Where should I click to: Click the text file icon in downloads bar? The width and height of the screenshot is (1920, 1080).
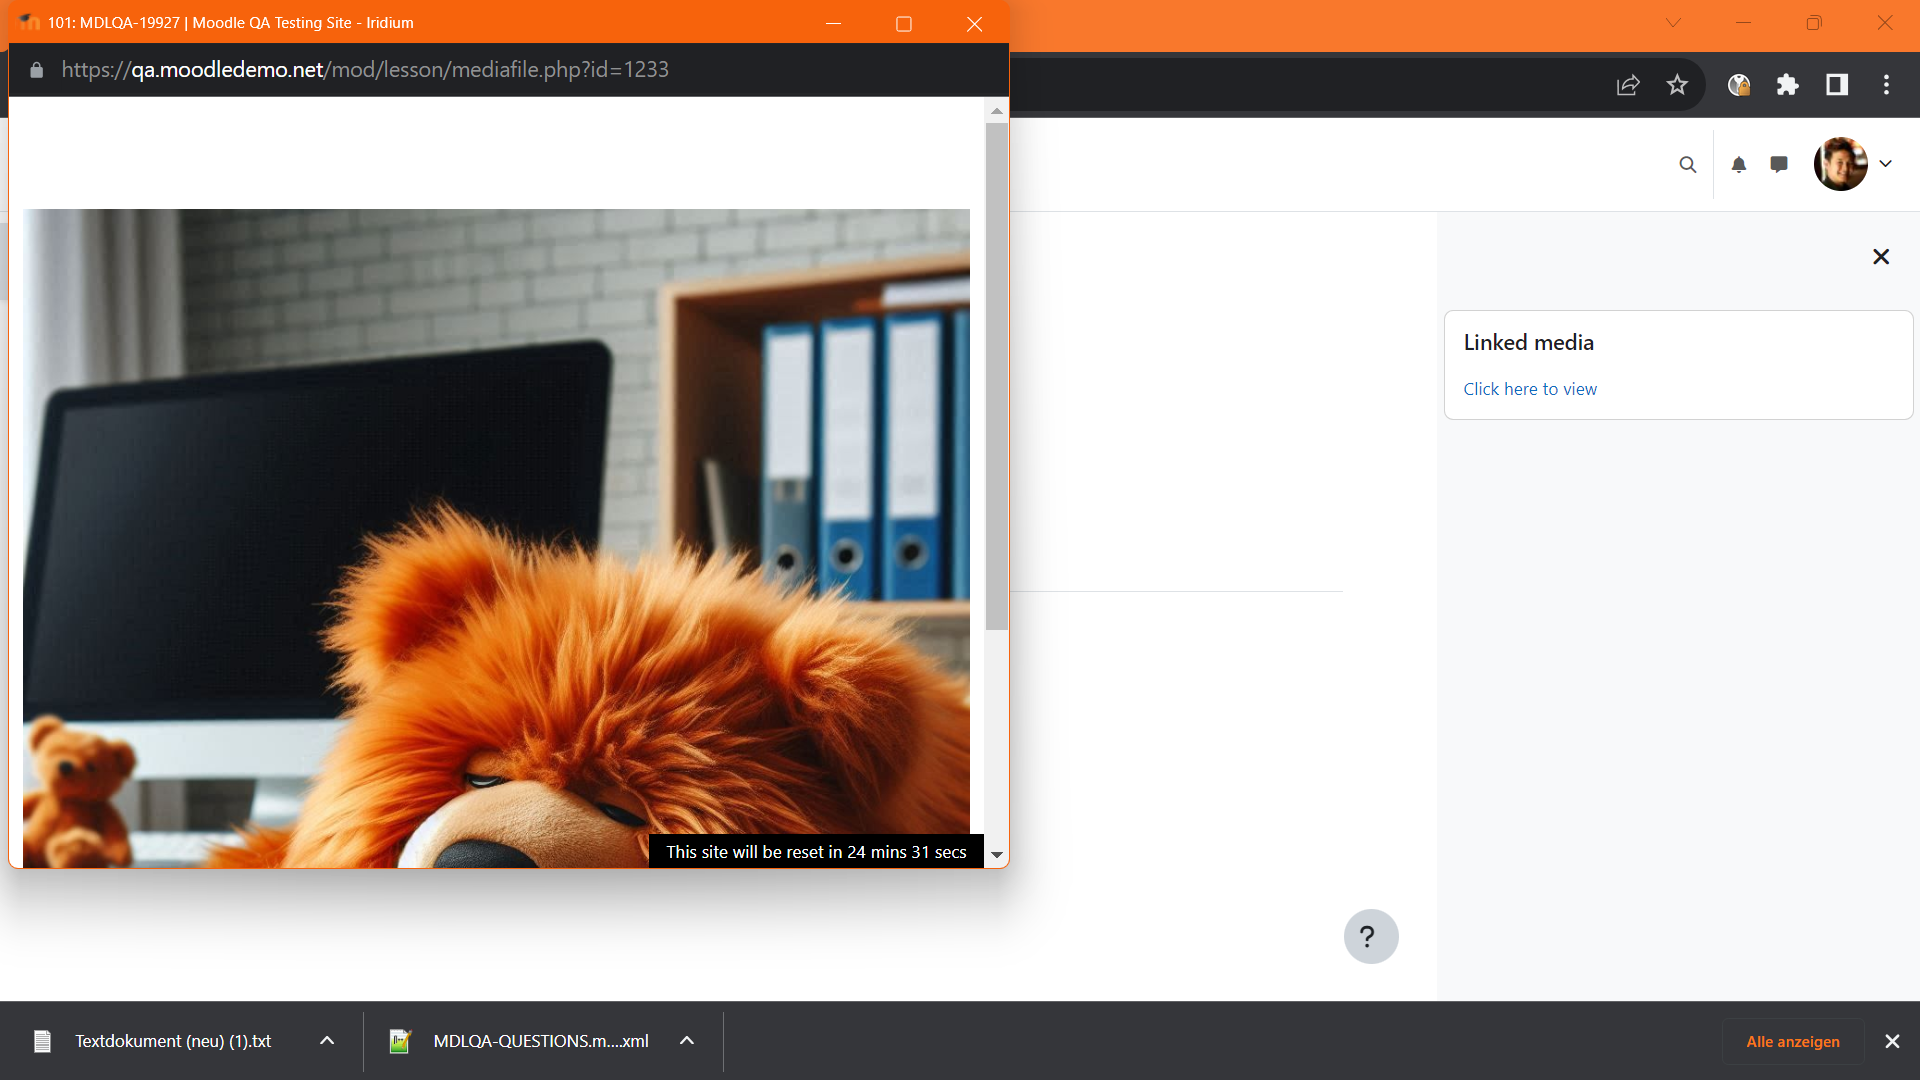[42, 1041]
